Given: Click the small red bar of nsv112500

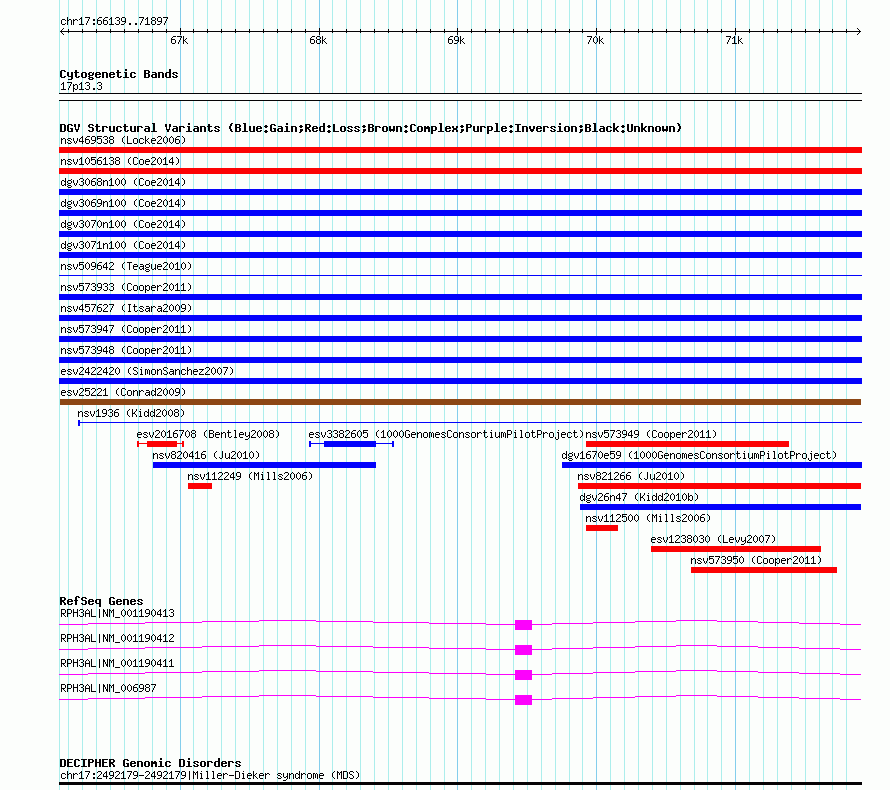Looking at the screenshot, I should coord(602,528).
